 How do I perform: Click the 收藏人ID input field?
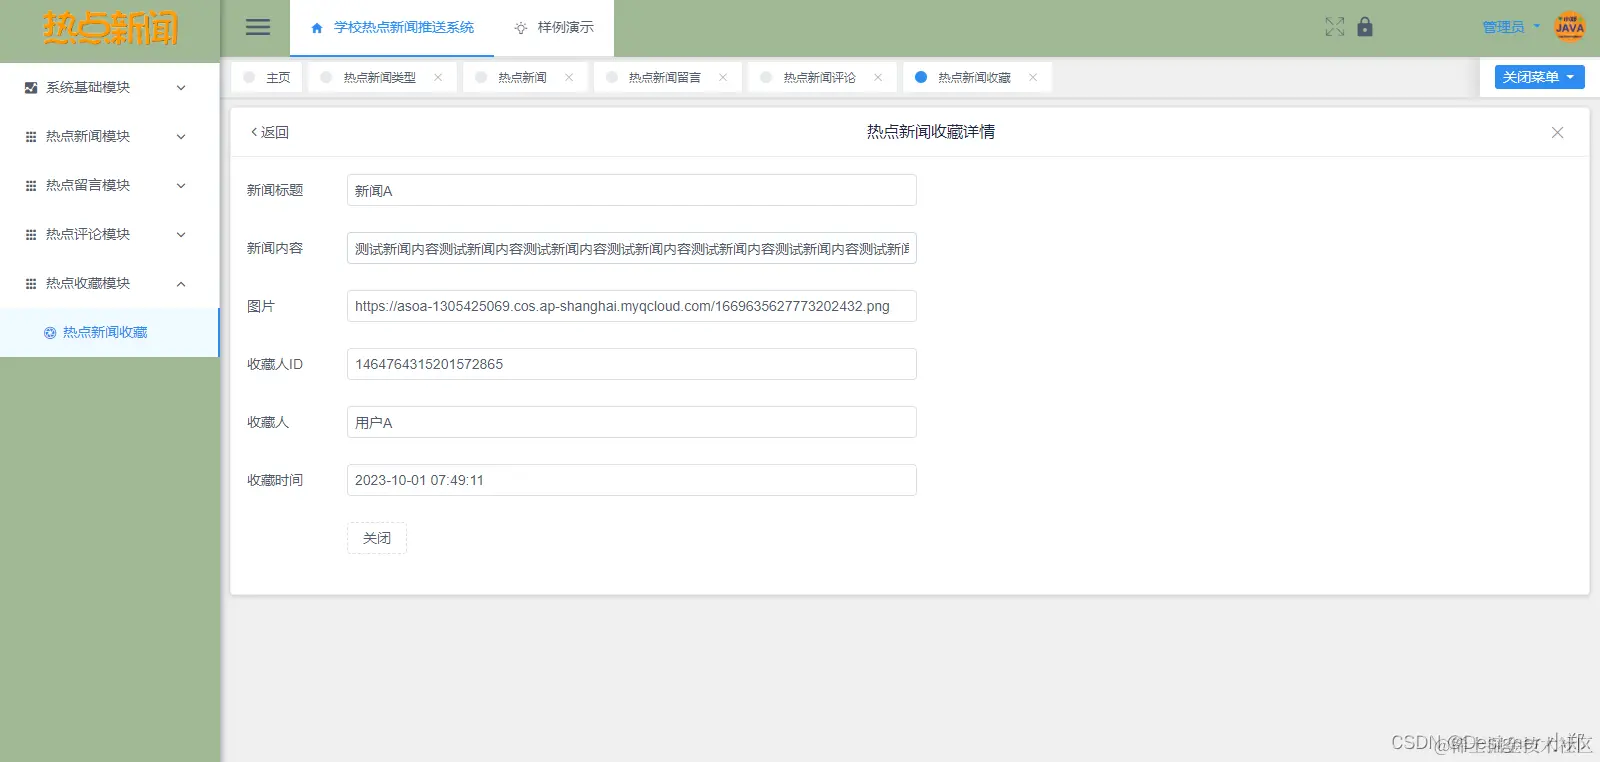point(632,364)
